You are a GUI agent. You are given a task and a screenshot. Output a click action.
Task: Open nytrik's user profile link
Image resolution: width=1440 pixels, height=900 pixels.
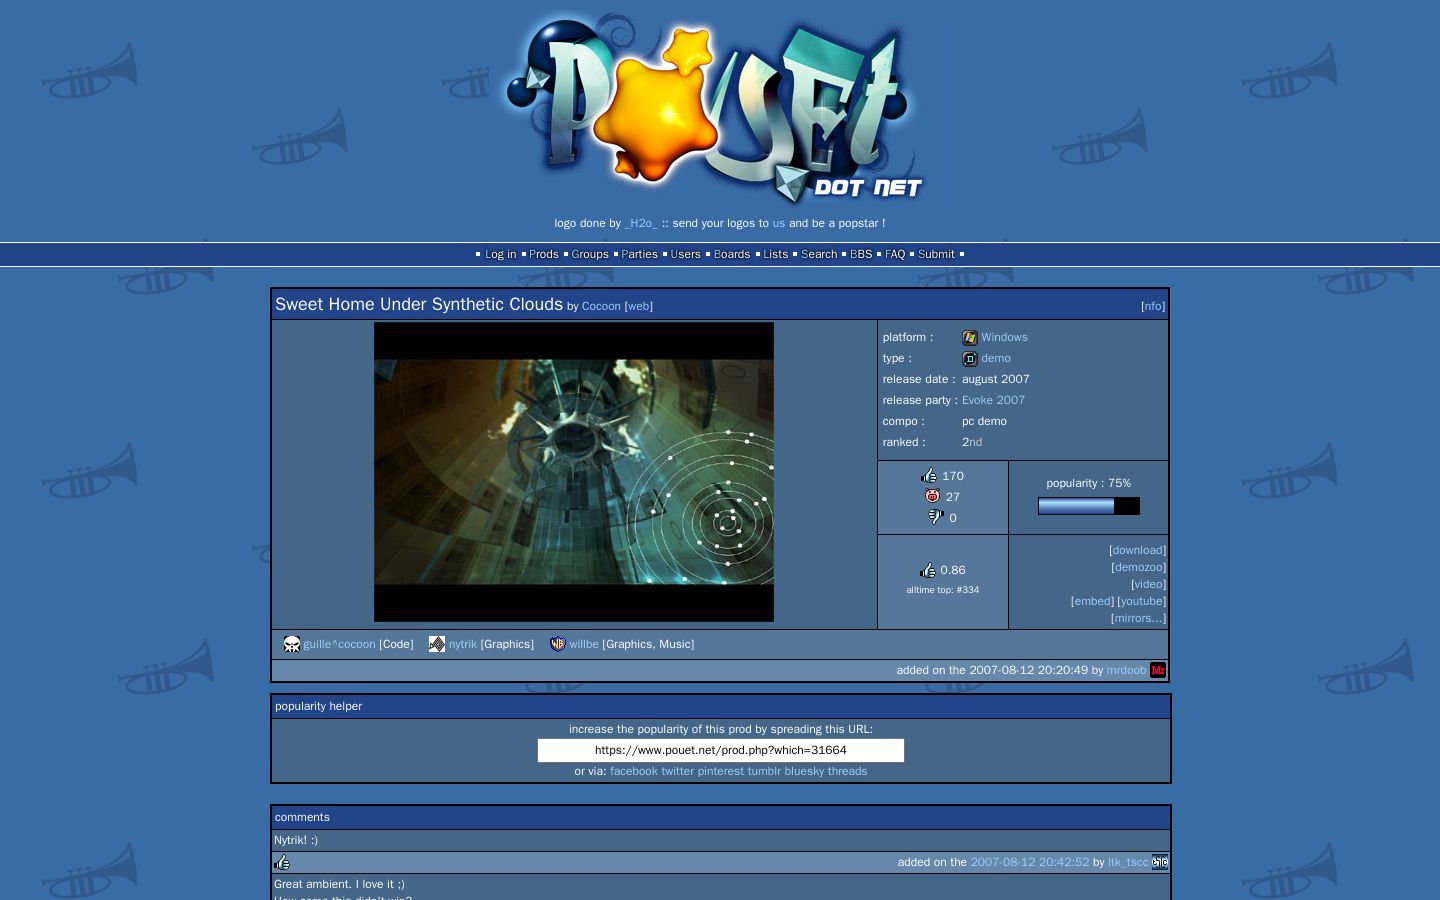point(463,644)
